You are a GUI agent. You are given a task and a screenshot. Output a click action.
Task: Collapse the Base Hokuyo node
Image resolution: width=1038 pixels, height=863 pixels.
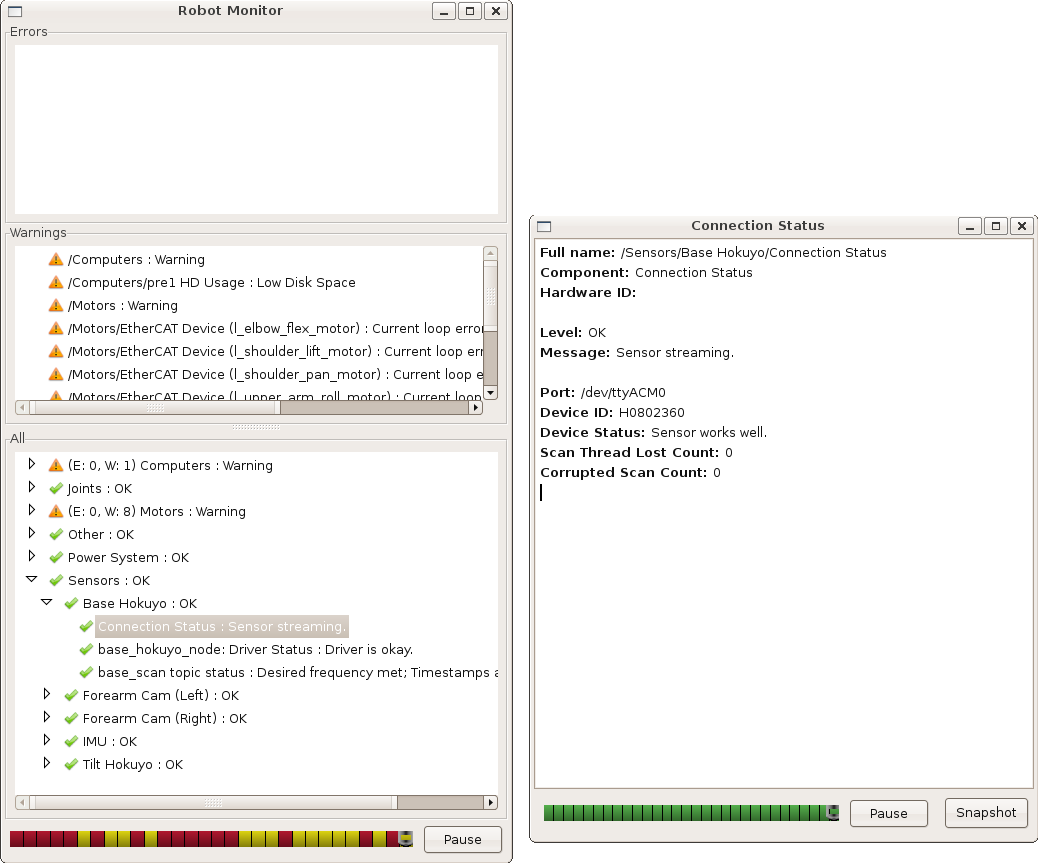(x=46, y=603)
